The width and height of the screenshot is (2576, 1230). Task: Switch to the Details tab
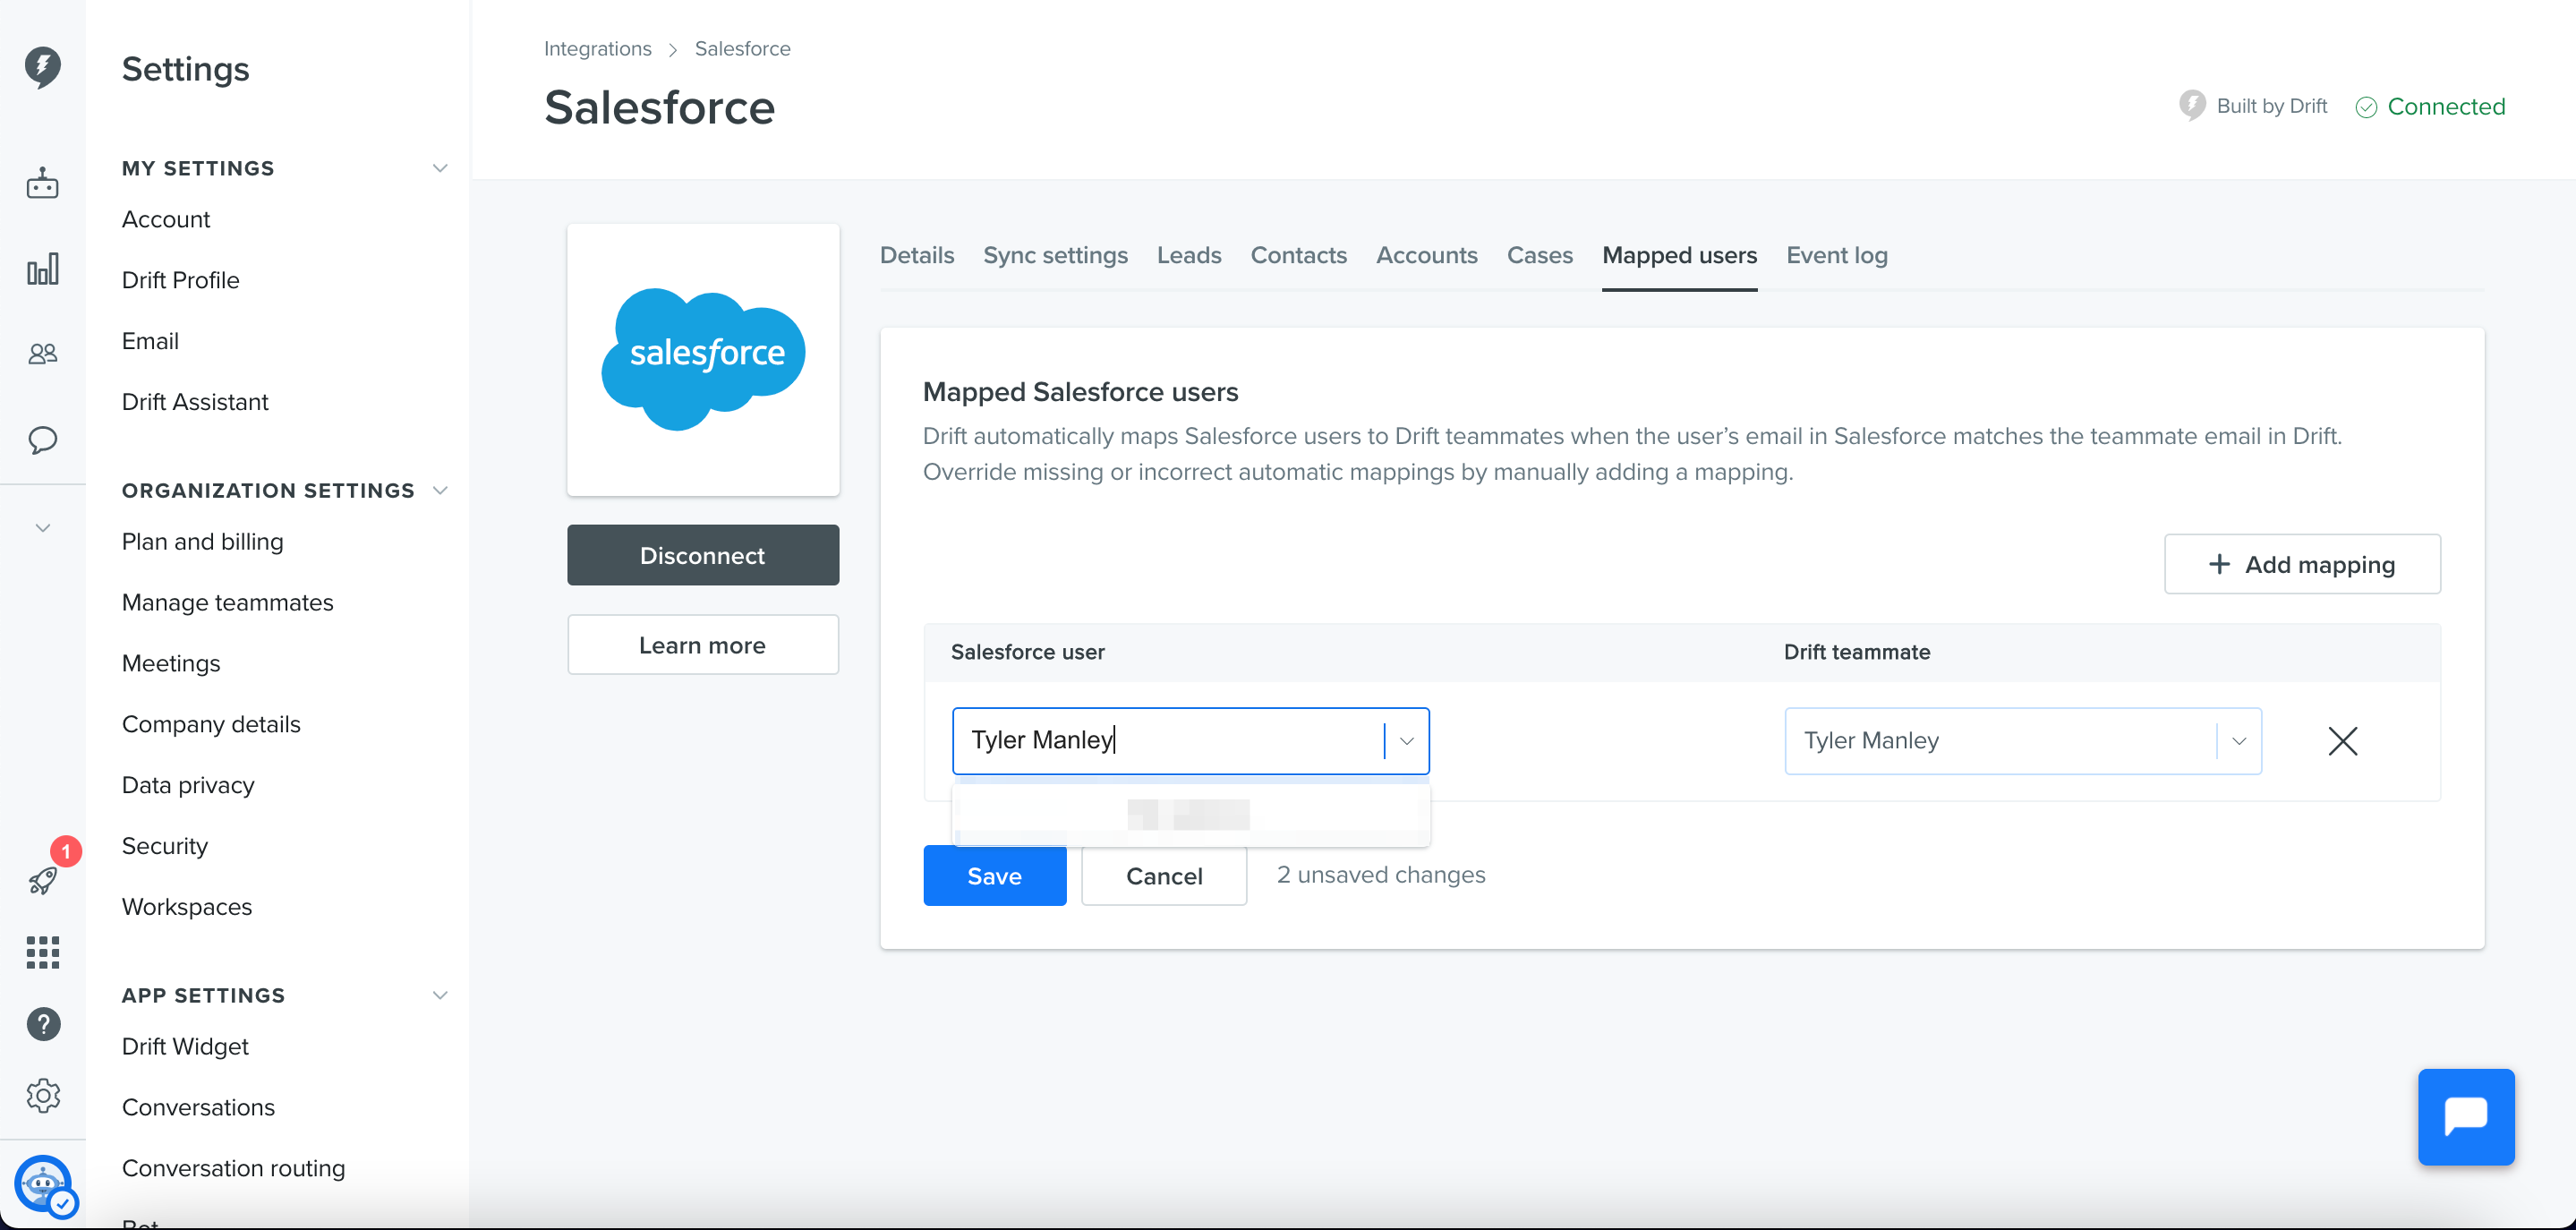click(917, 255)
